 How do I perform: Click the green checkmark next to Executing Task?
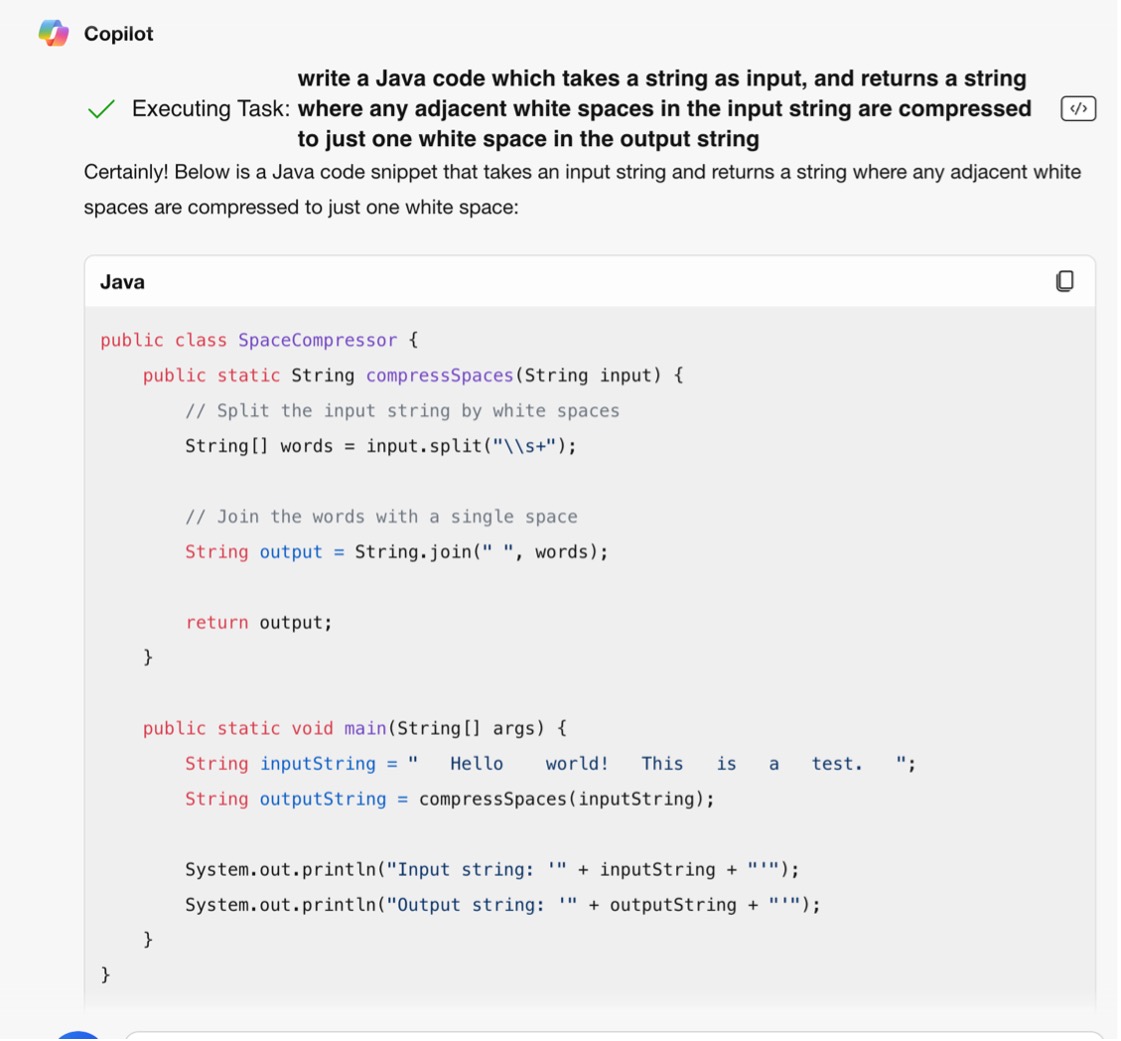[x=101, y=109]
